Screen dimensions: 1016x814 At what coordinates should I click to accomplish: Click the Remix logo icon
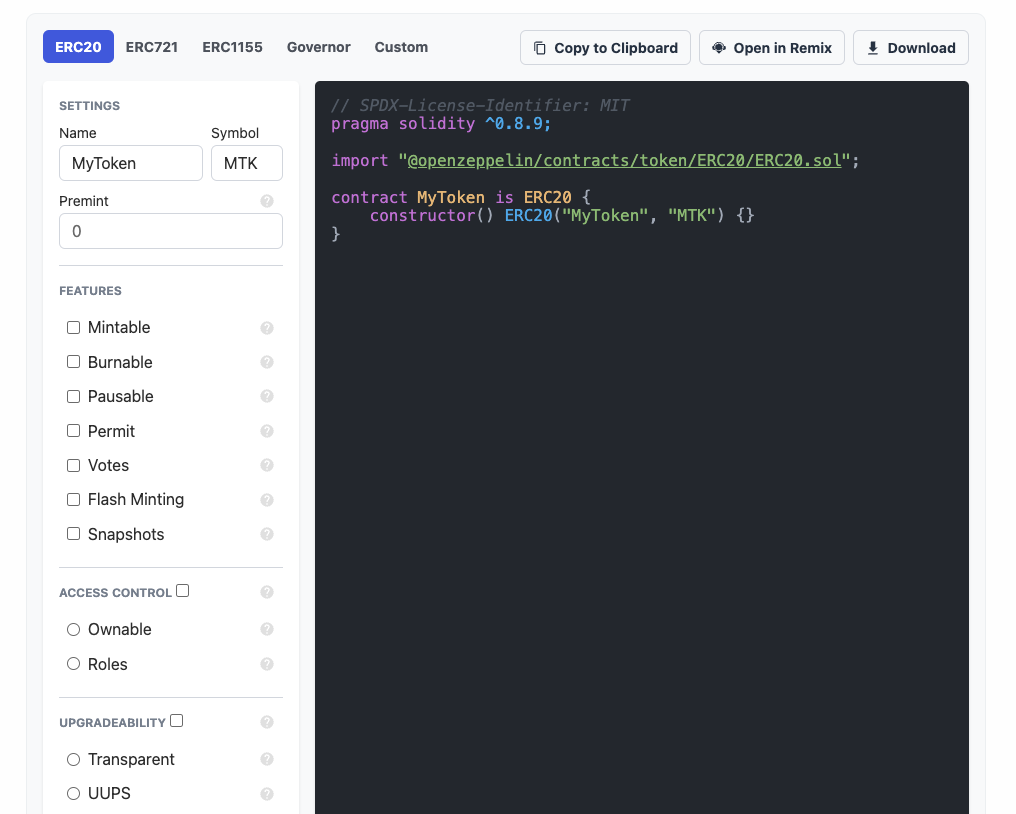click(719, 47)
